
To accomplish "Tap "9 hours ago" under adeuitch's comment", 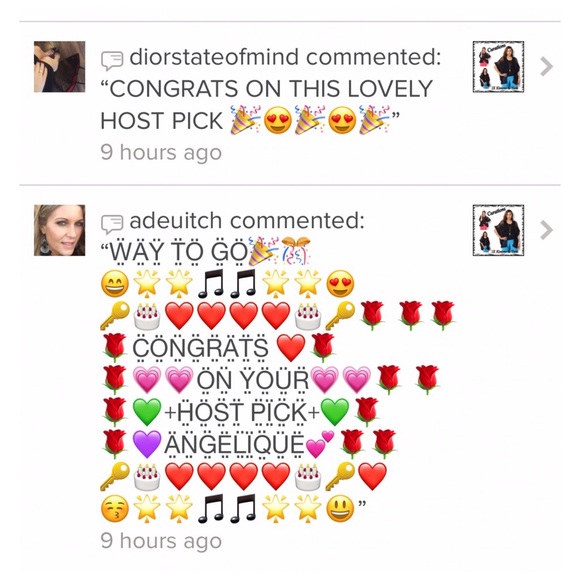I will coord(161,541).
